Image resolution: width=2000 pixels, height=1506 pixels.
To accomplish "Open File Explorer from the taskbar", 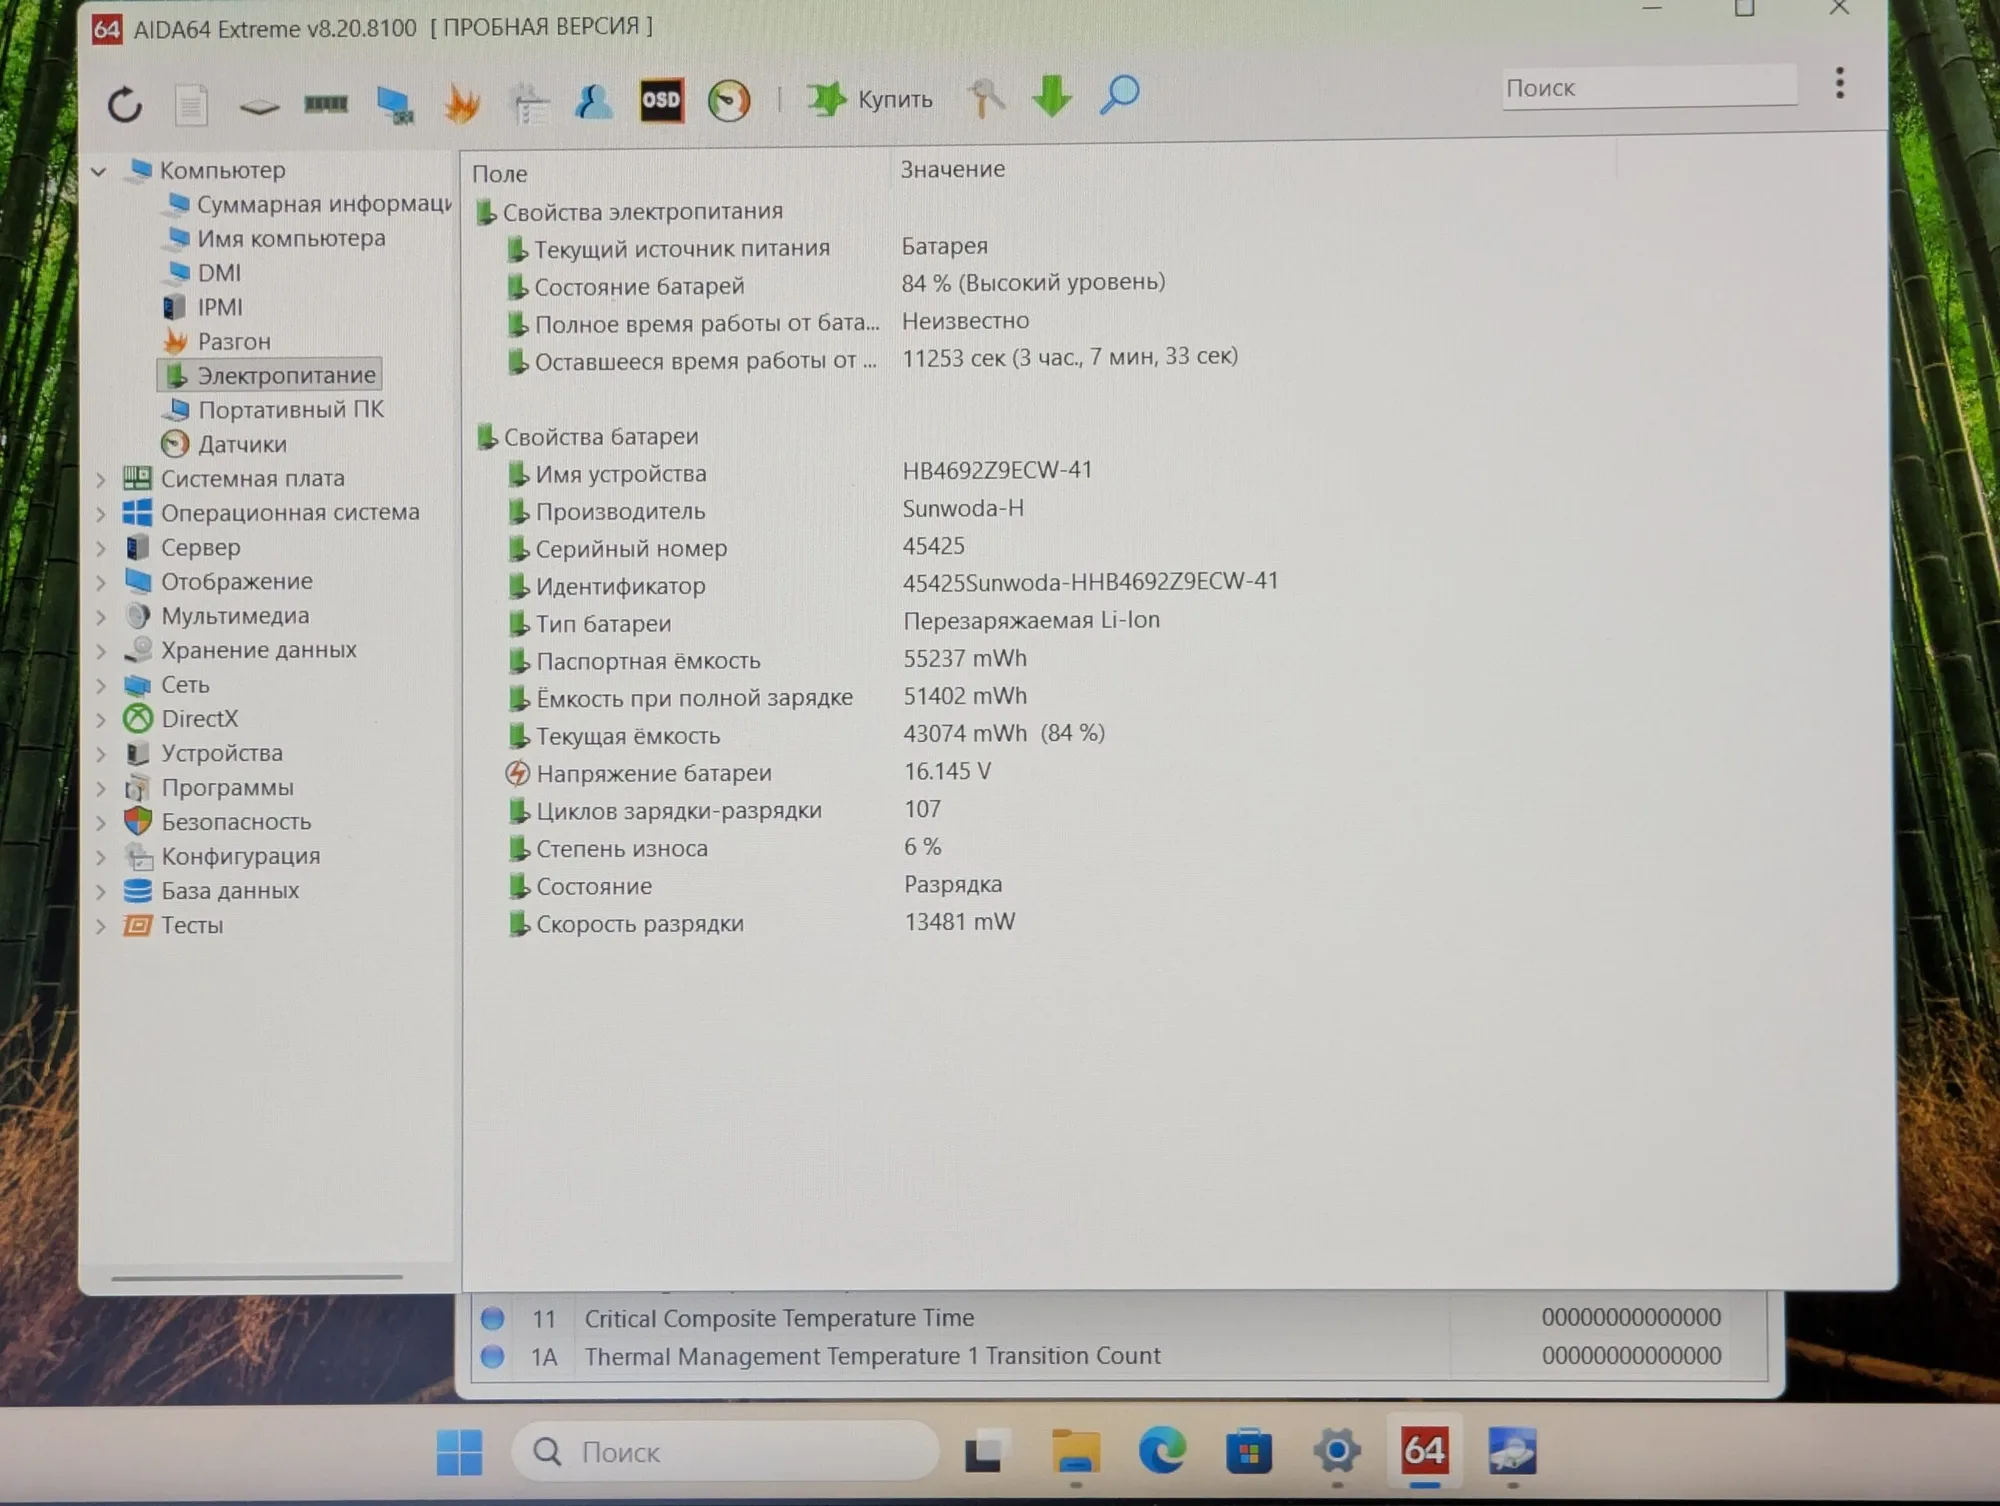I will click(1076, 1451).
